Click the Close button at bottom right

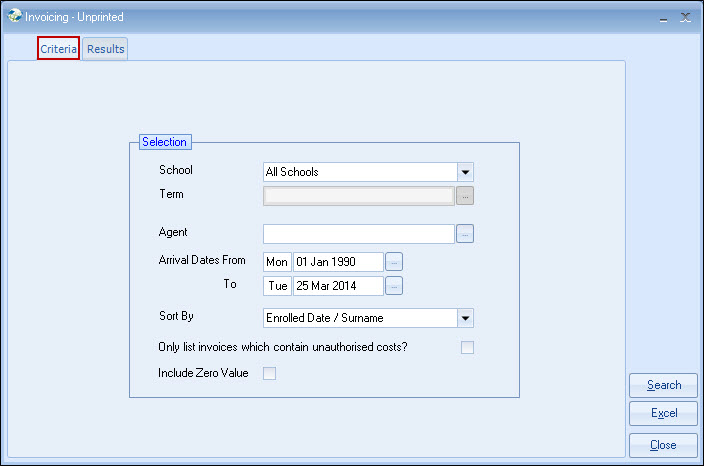[x=663, y=445]
